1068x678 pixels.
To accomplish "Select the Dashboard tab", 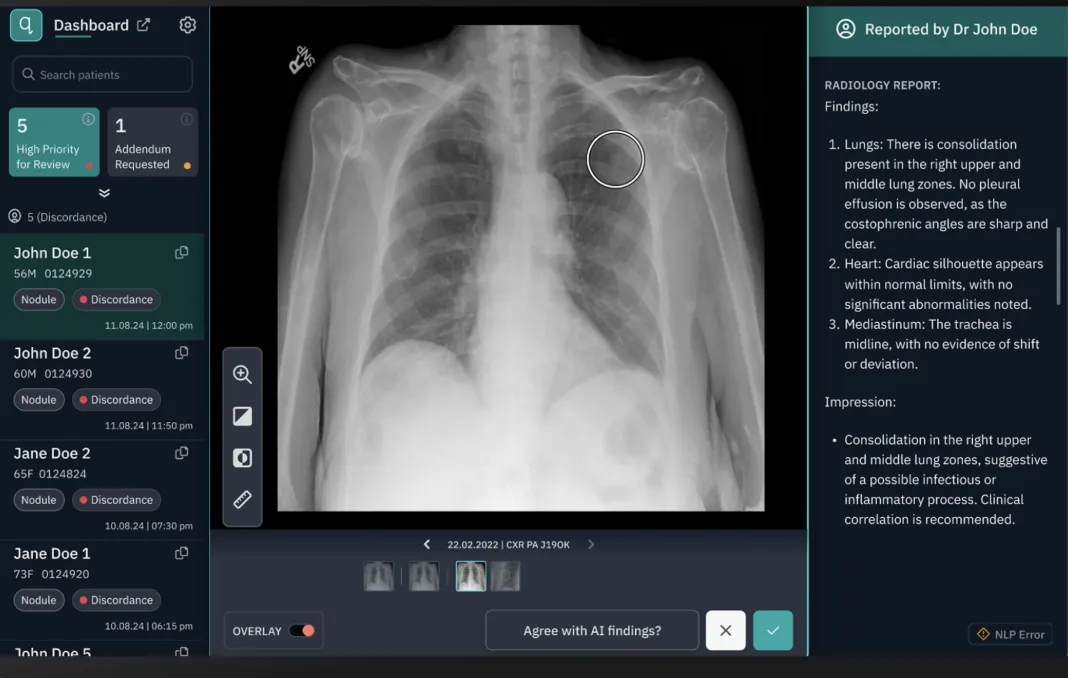I will coord(92,24).
